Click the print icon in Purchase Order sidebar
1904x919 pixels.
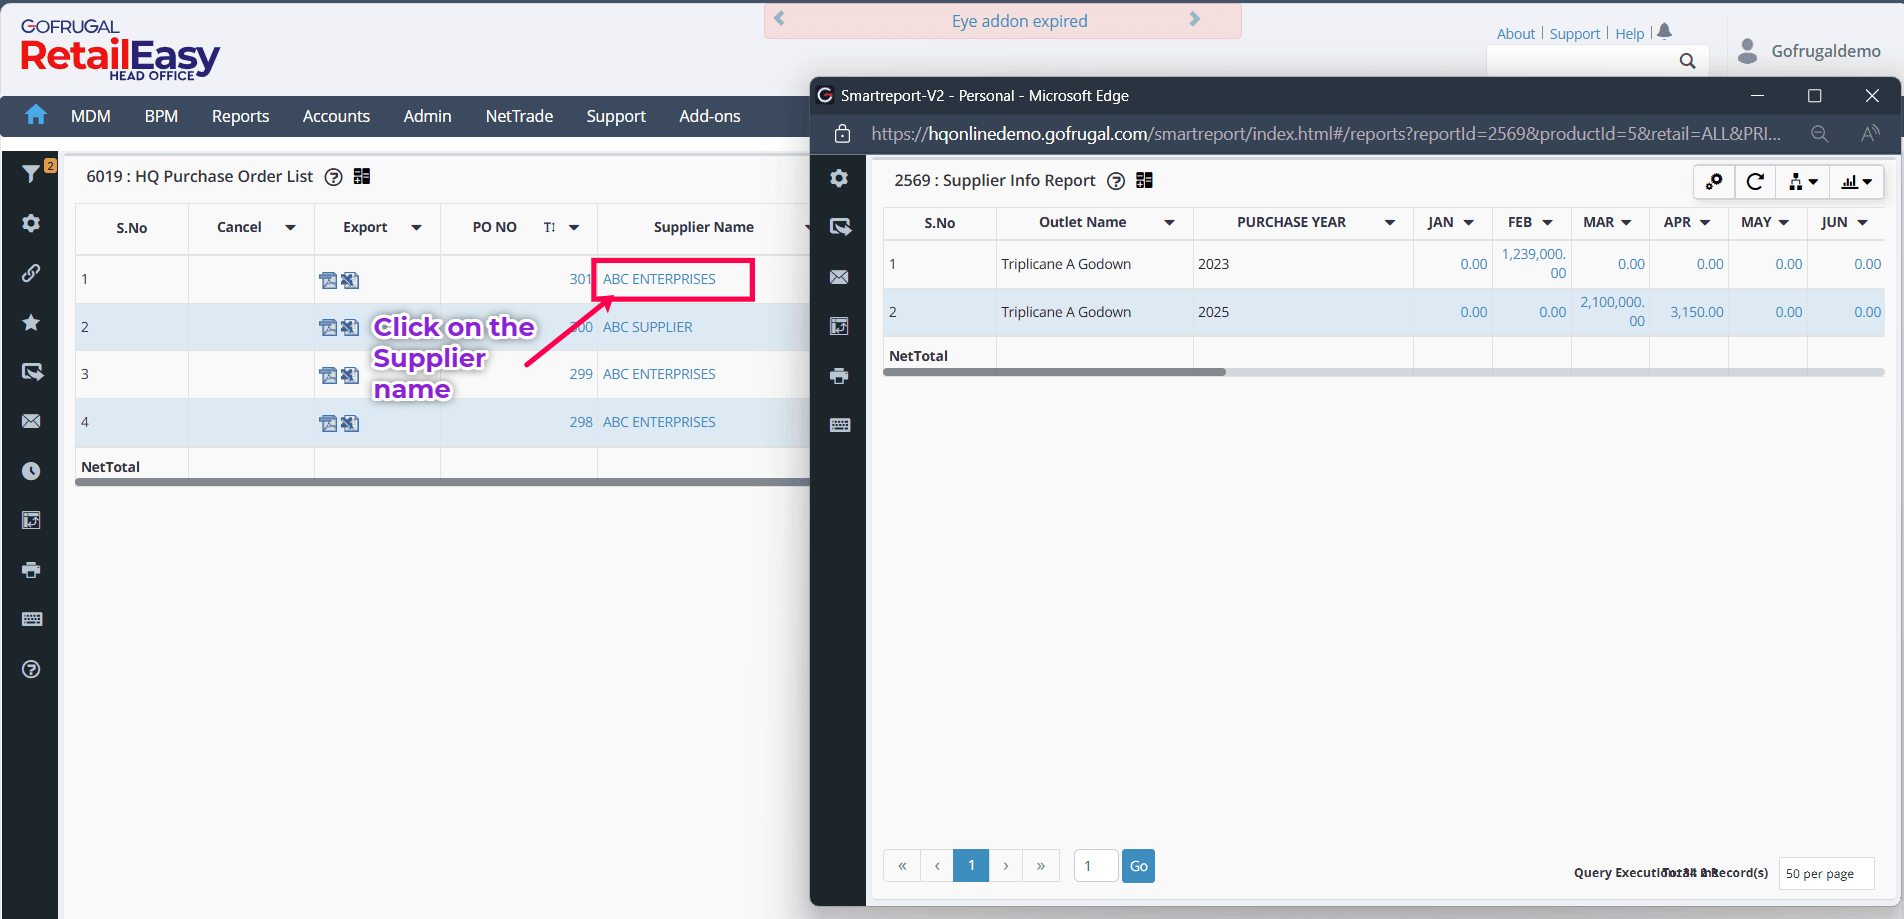[31, 570]
